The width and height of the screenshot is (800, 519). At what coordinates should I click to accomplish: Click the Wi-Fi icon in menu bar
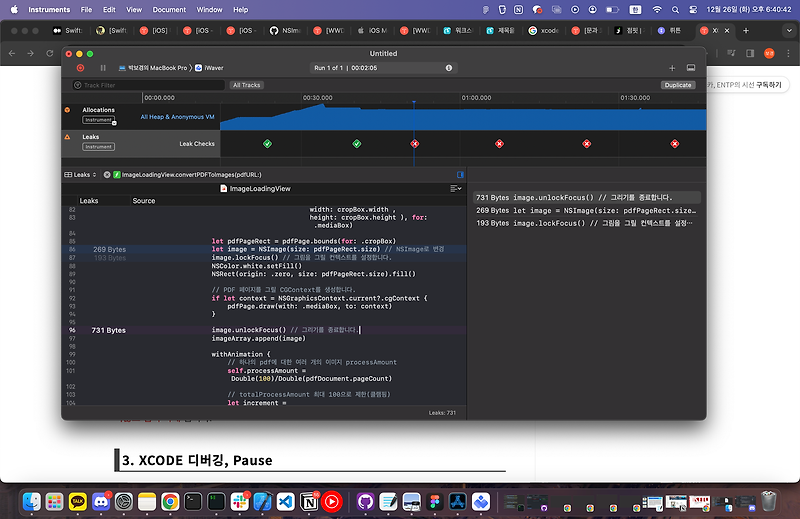point(657,9)
